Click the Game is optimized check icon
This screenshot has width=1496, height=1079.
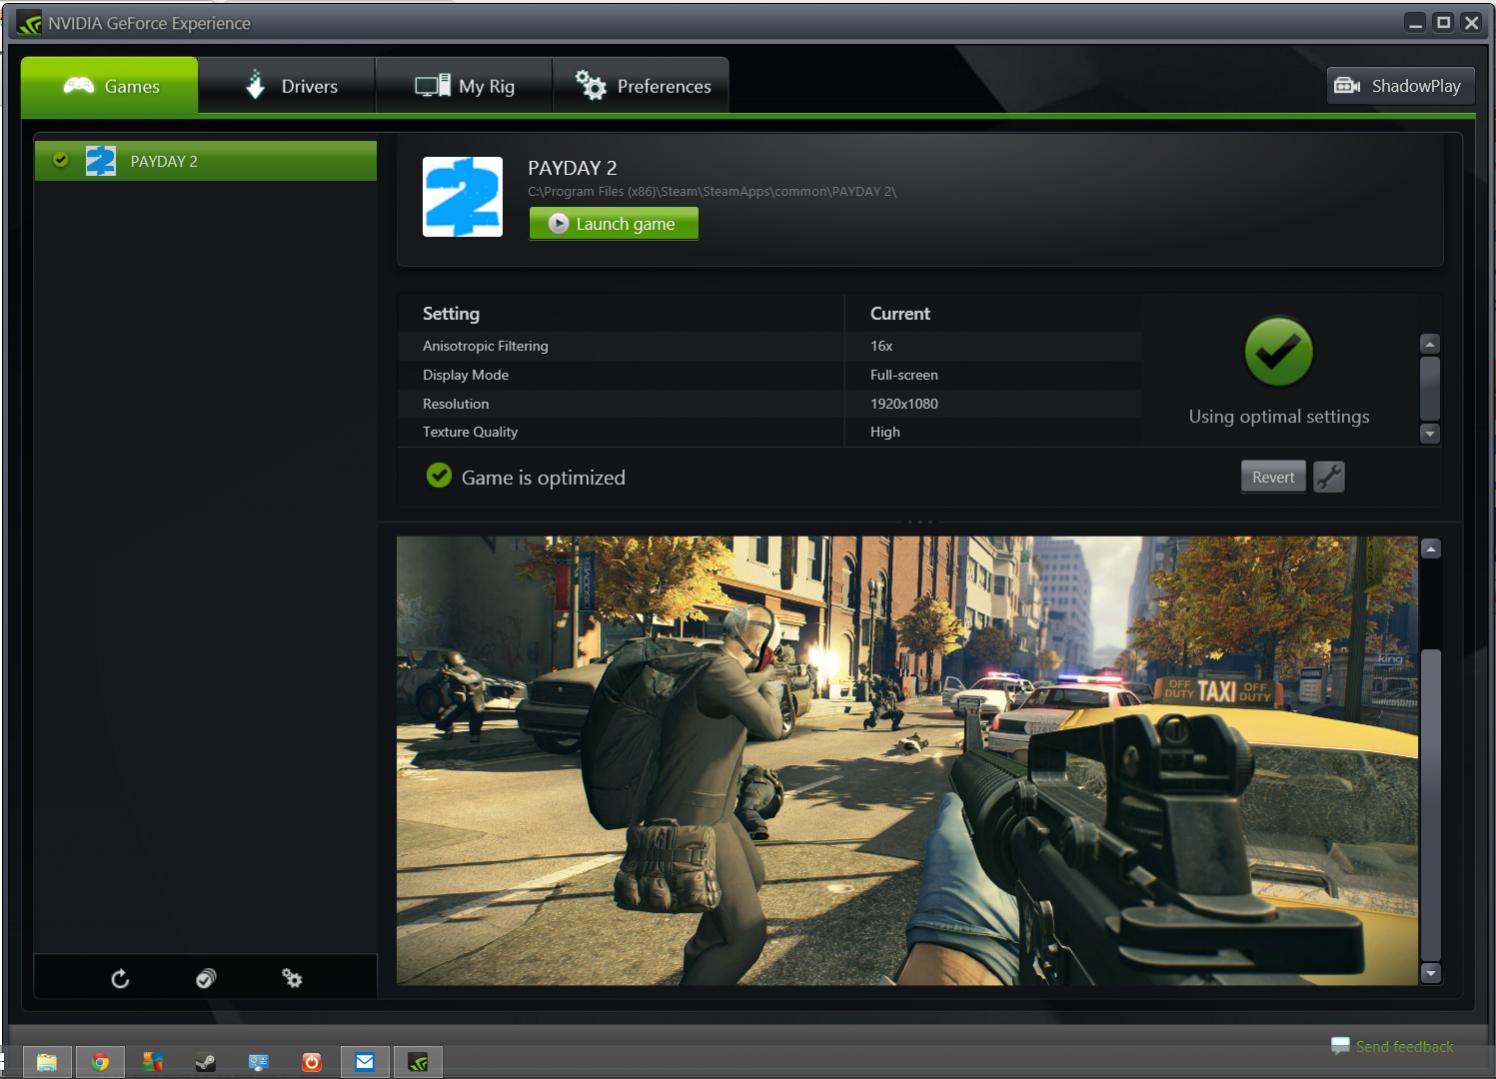pos(439,476)
